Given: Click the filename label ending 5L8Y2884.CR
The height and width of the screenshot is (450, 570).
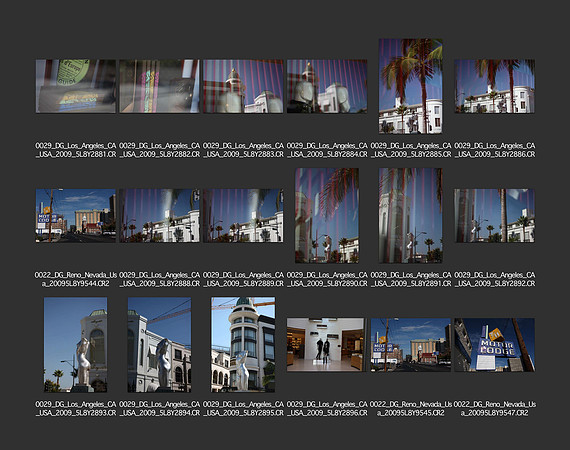Looking at the screenshot, I should pos(327,150).
